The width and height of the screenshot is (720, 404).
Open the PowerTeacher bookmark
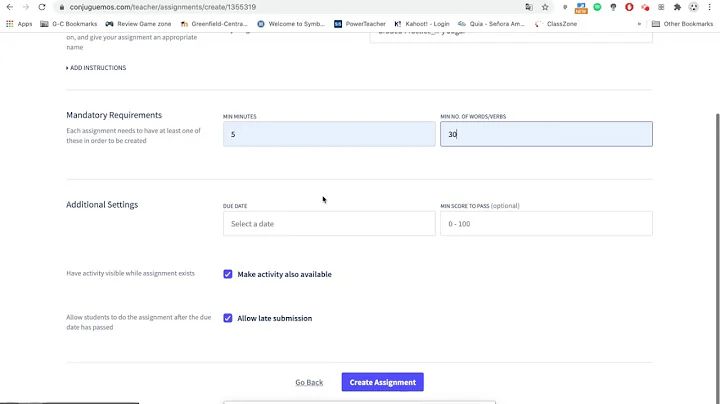tap(360, 23)
